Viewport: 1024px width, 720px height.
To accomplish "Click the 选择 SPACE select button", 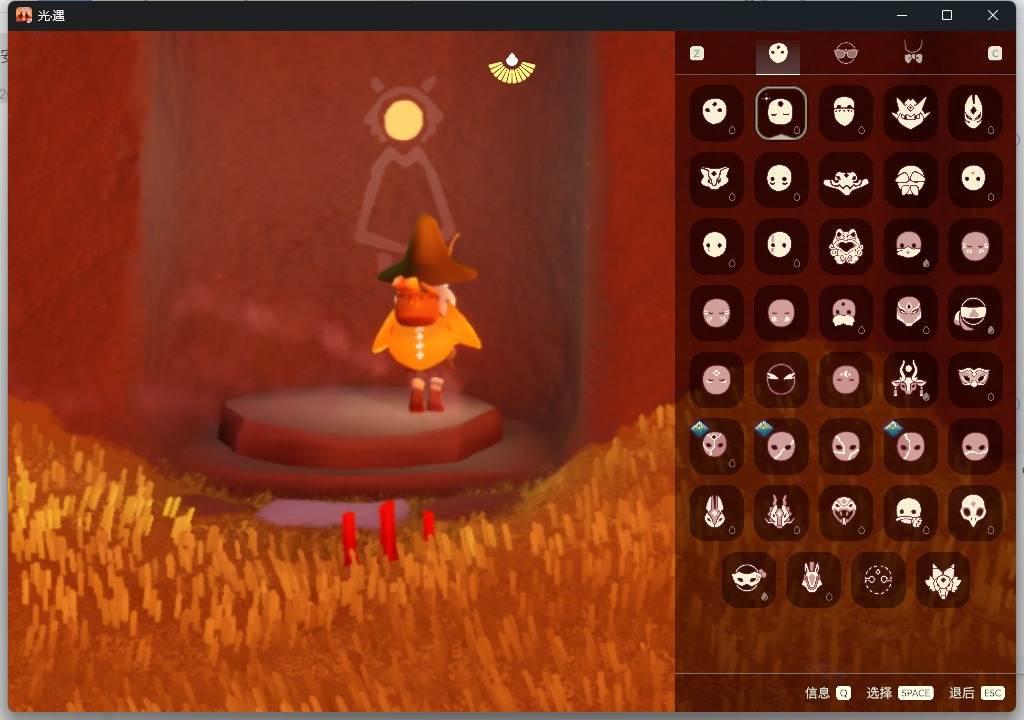I will coord(899,693).
